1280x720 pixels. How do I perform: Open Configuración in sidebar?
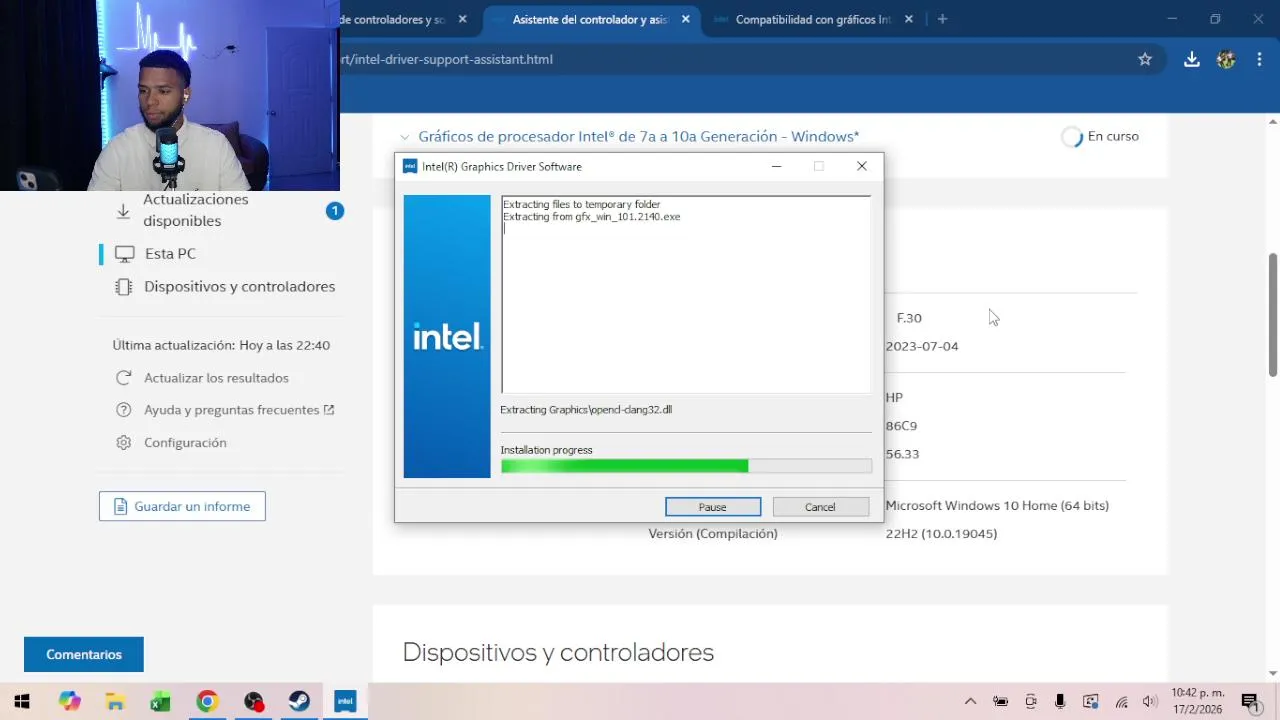(x=185, y=442)
